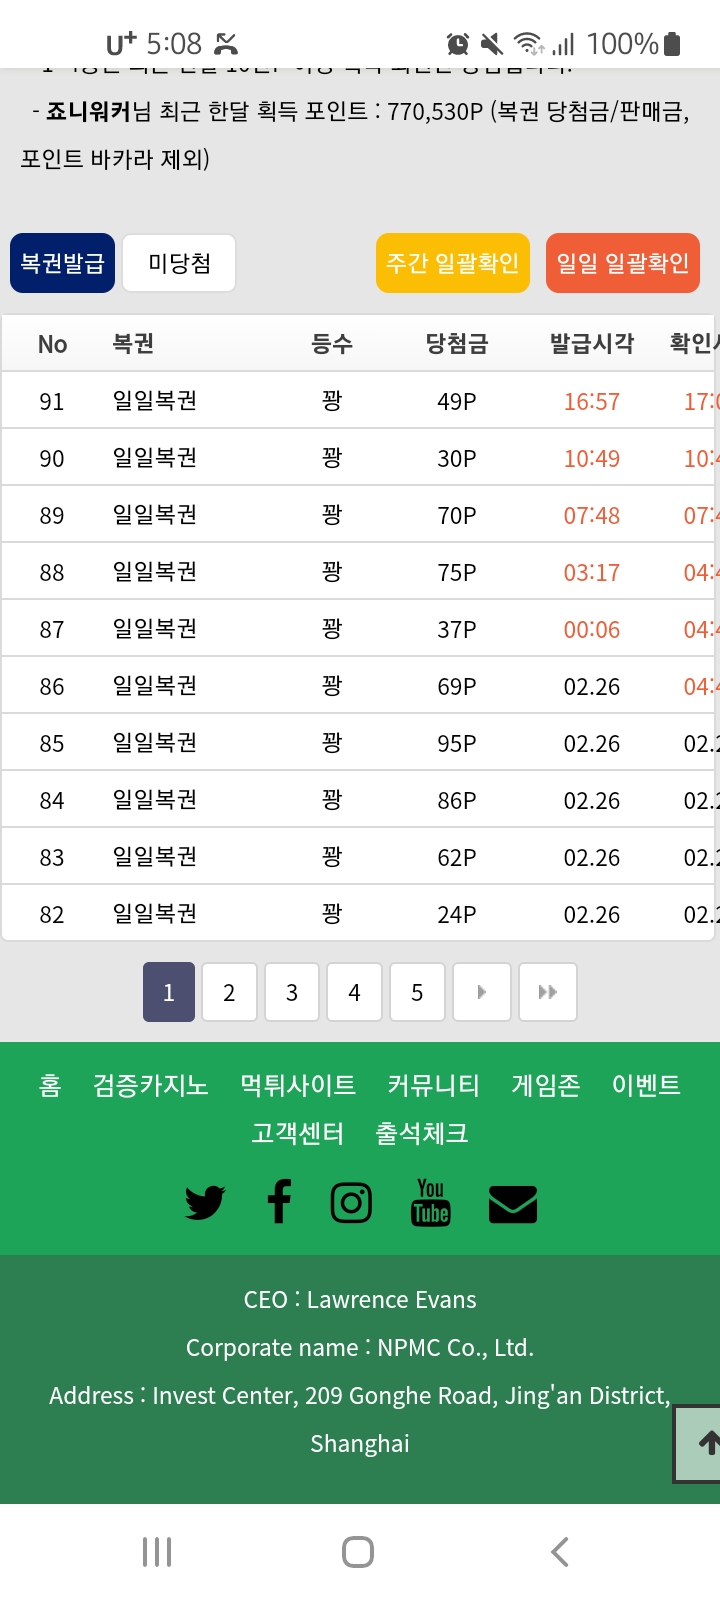Tap the 발급시각 column header
Image resolution: width=720 pixels, height=1600 pixels.
(592, 344)
